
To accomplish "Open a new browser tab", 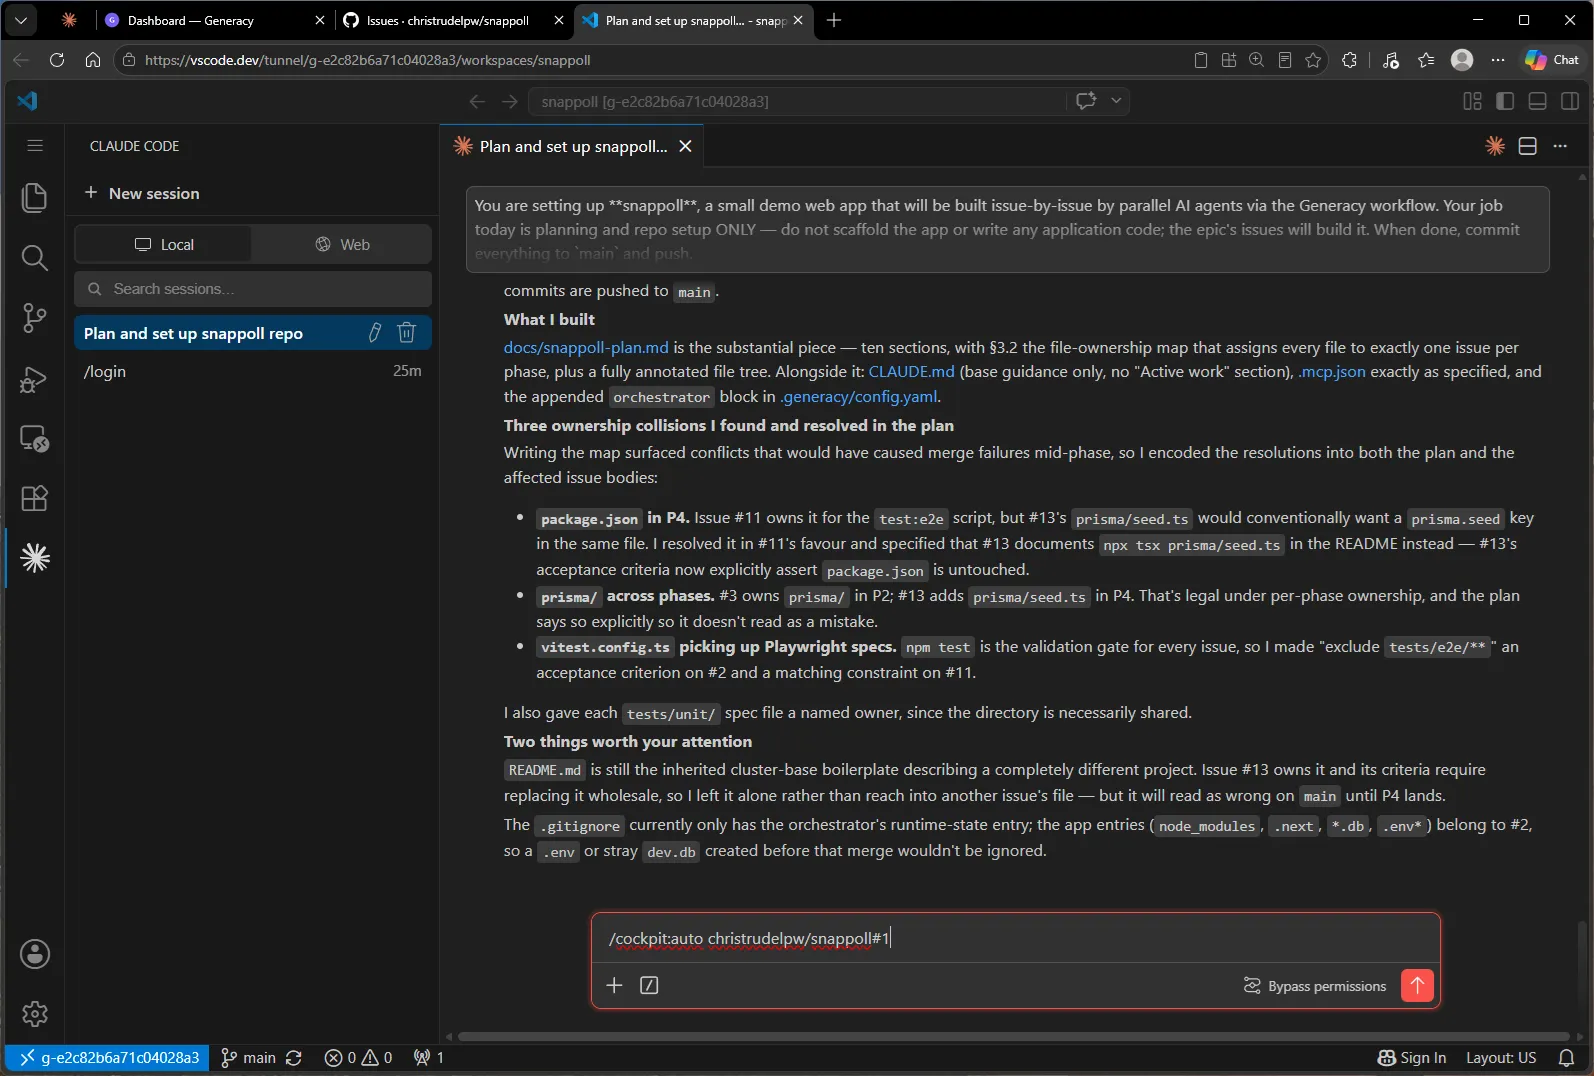I will 834,20.
